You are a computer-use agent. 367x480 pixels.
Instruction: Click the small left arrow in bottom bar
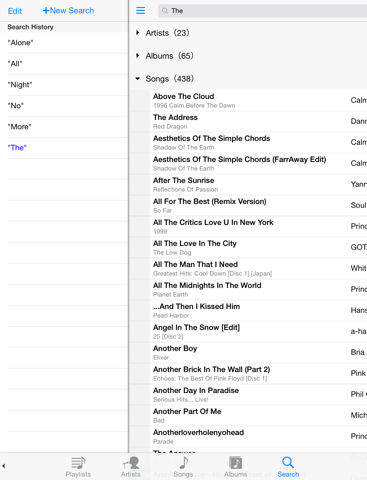click(4, 466)
